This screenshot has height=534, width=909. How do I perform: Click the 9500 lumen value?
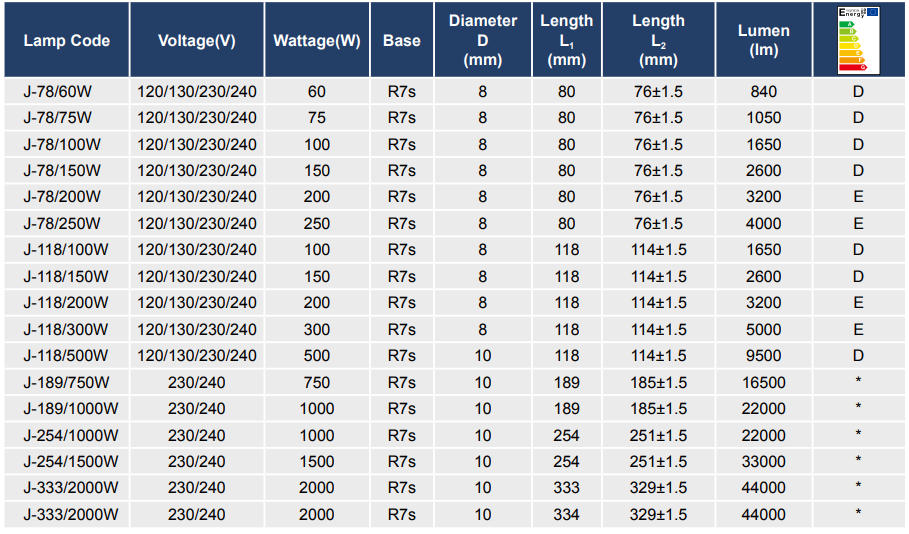(x=763, y=356)
